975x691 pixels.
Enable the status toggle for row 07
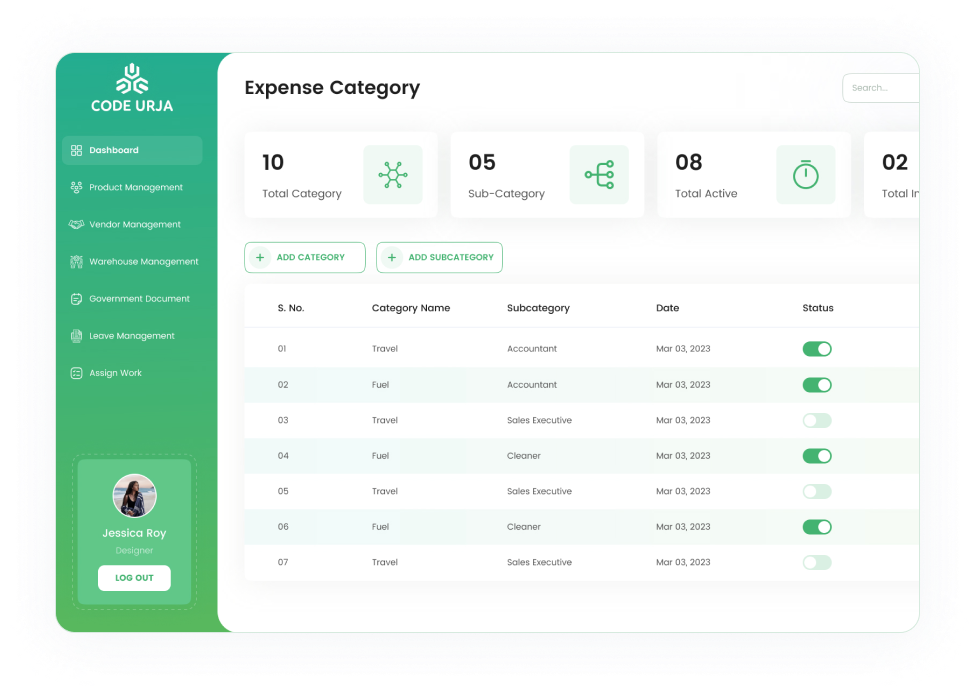click(x=817, y=562)
